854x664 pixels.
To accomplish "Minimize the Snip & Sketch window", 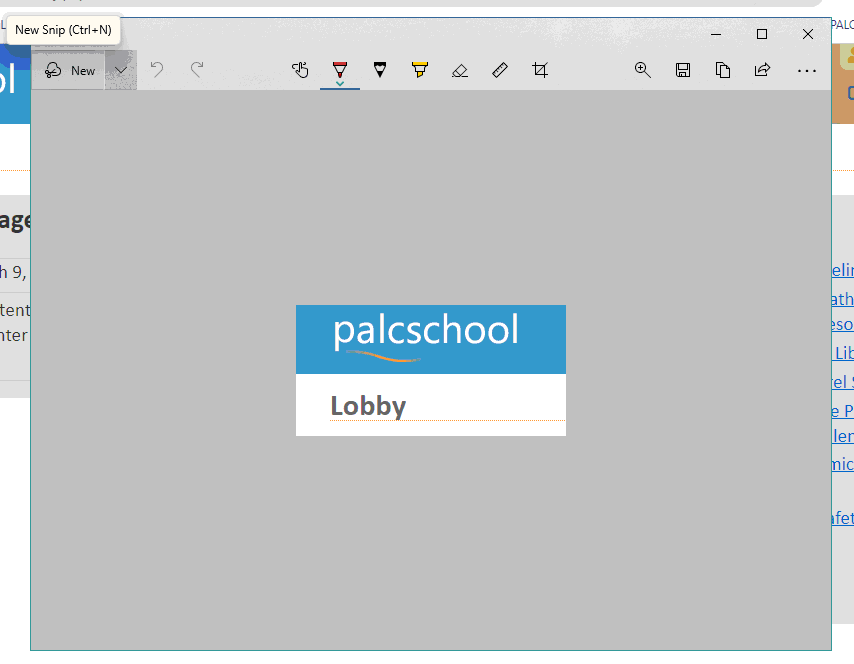I will (x=716, y=34).
